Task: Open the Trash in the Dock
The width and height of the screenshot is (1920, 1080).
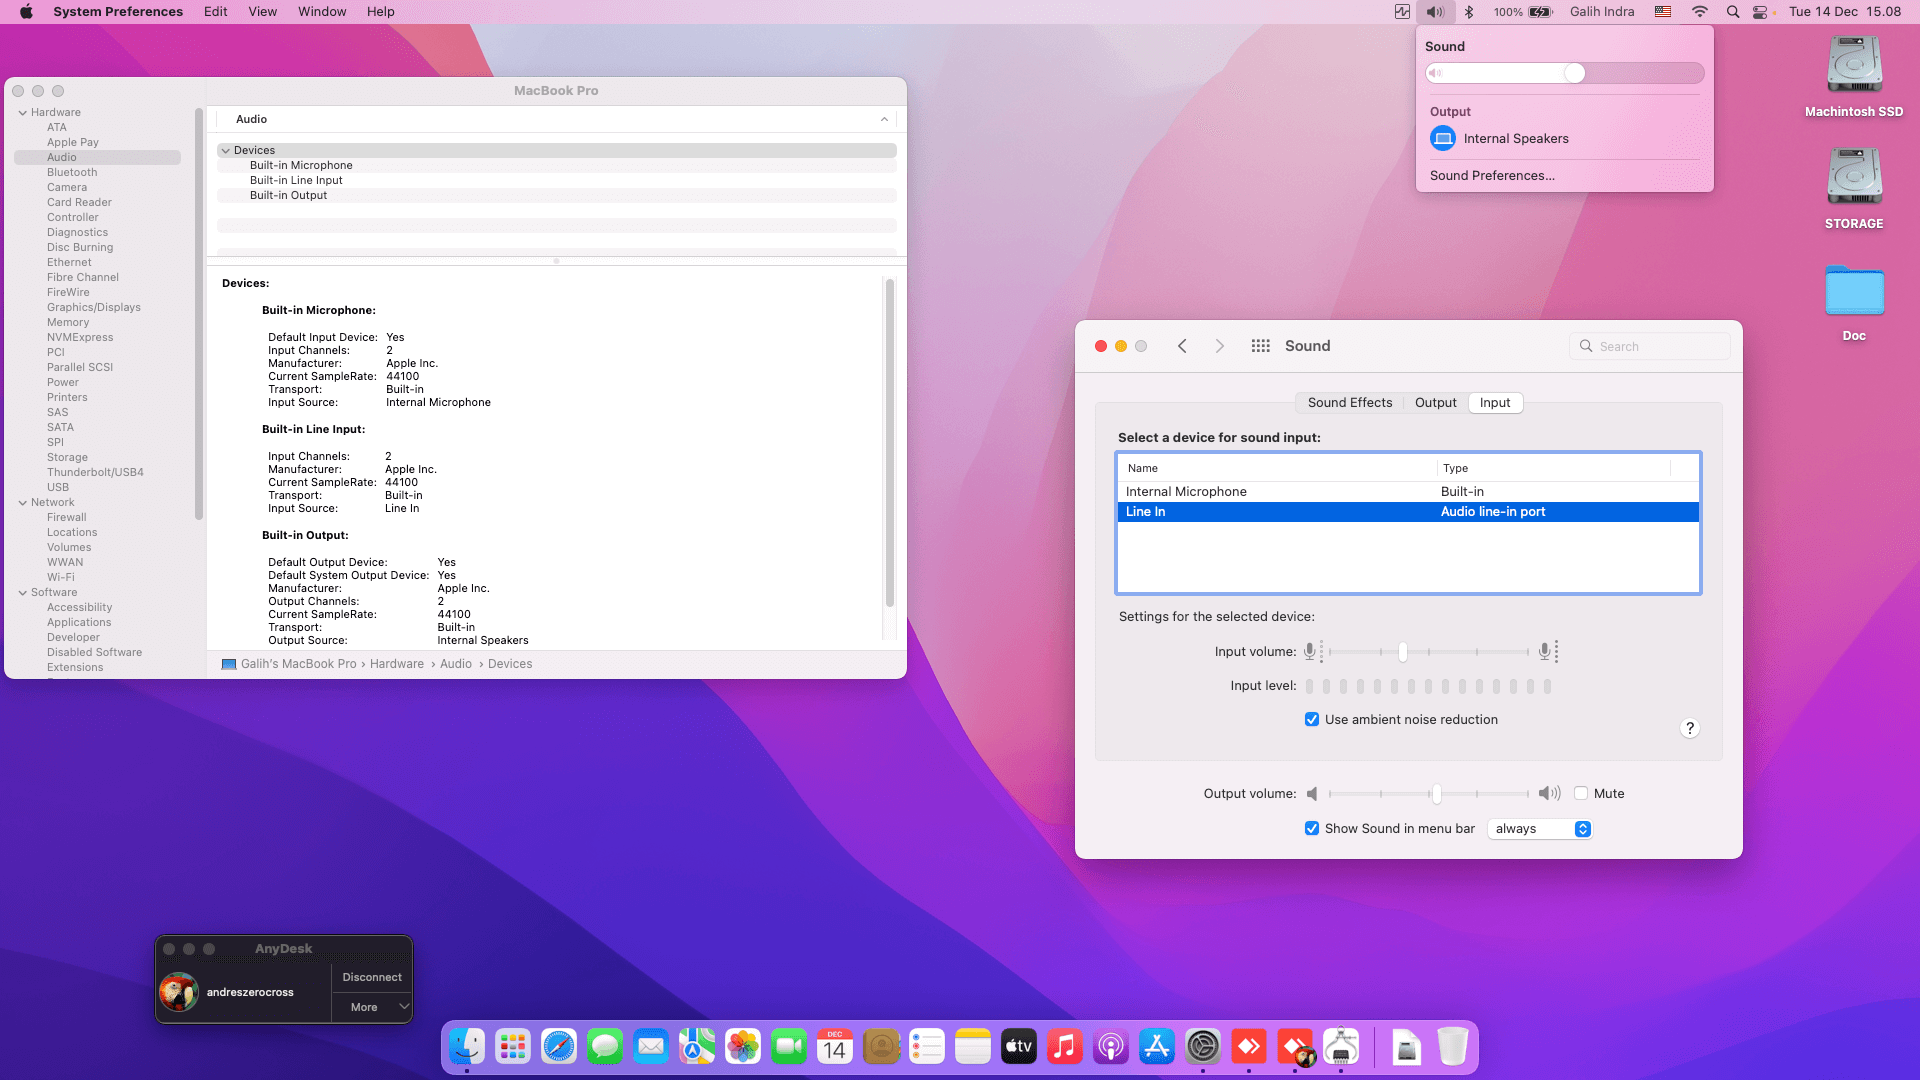Action: point(1453,1046)
